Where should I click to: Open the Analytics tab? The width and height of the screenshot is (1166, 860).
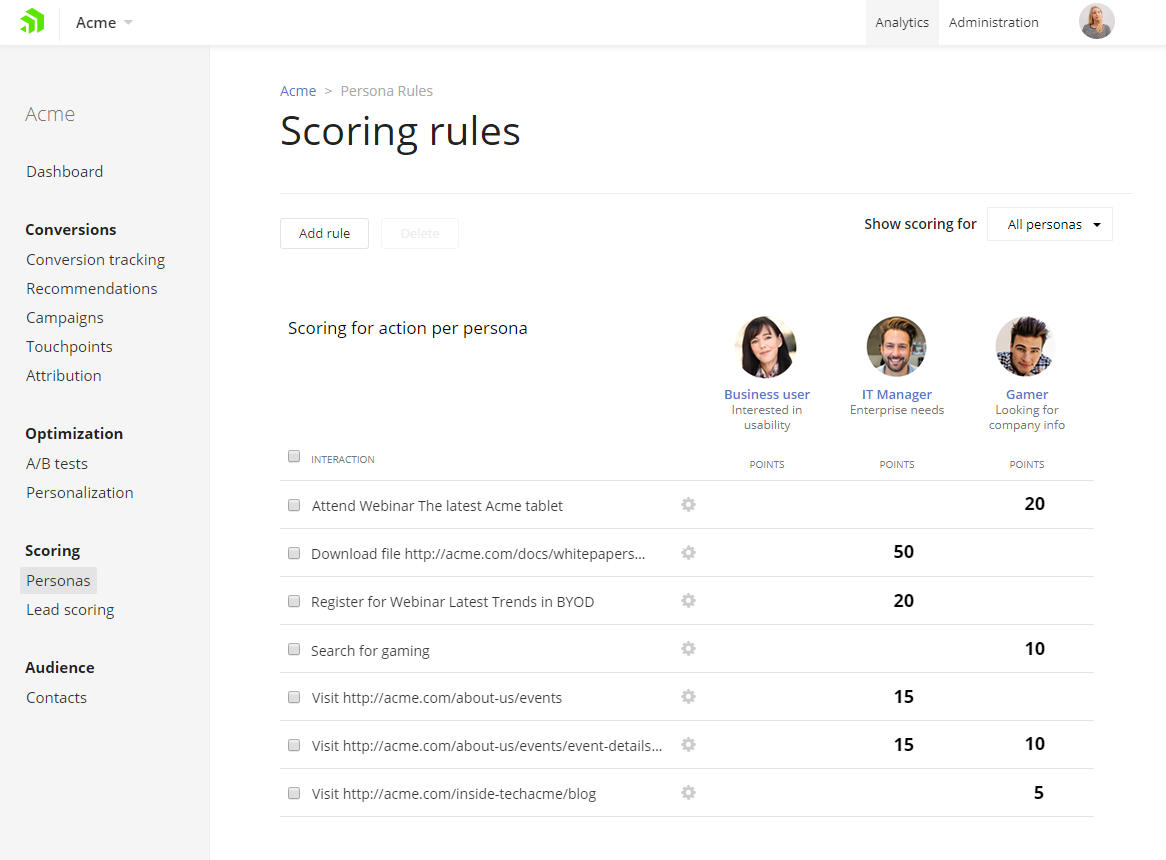tap(901, 23)
